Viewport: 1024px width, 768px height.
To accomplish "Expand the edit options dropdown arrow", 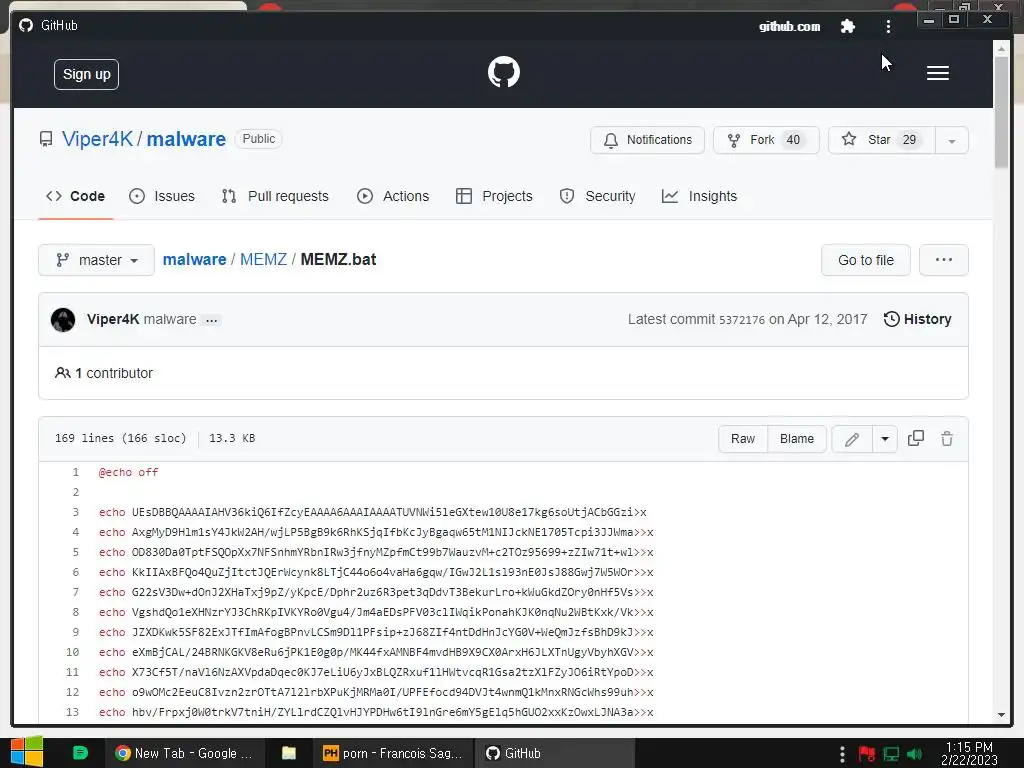I will coord(885,439).
